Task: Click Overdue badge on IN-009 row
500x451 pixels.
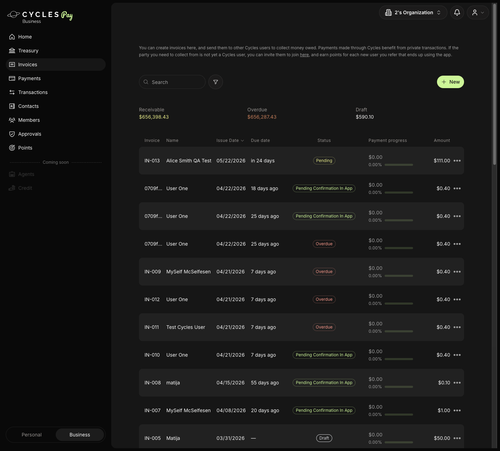Action: 324,272
